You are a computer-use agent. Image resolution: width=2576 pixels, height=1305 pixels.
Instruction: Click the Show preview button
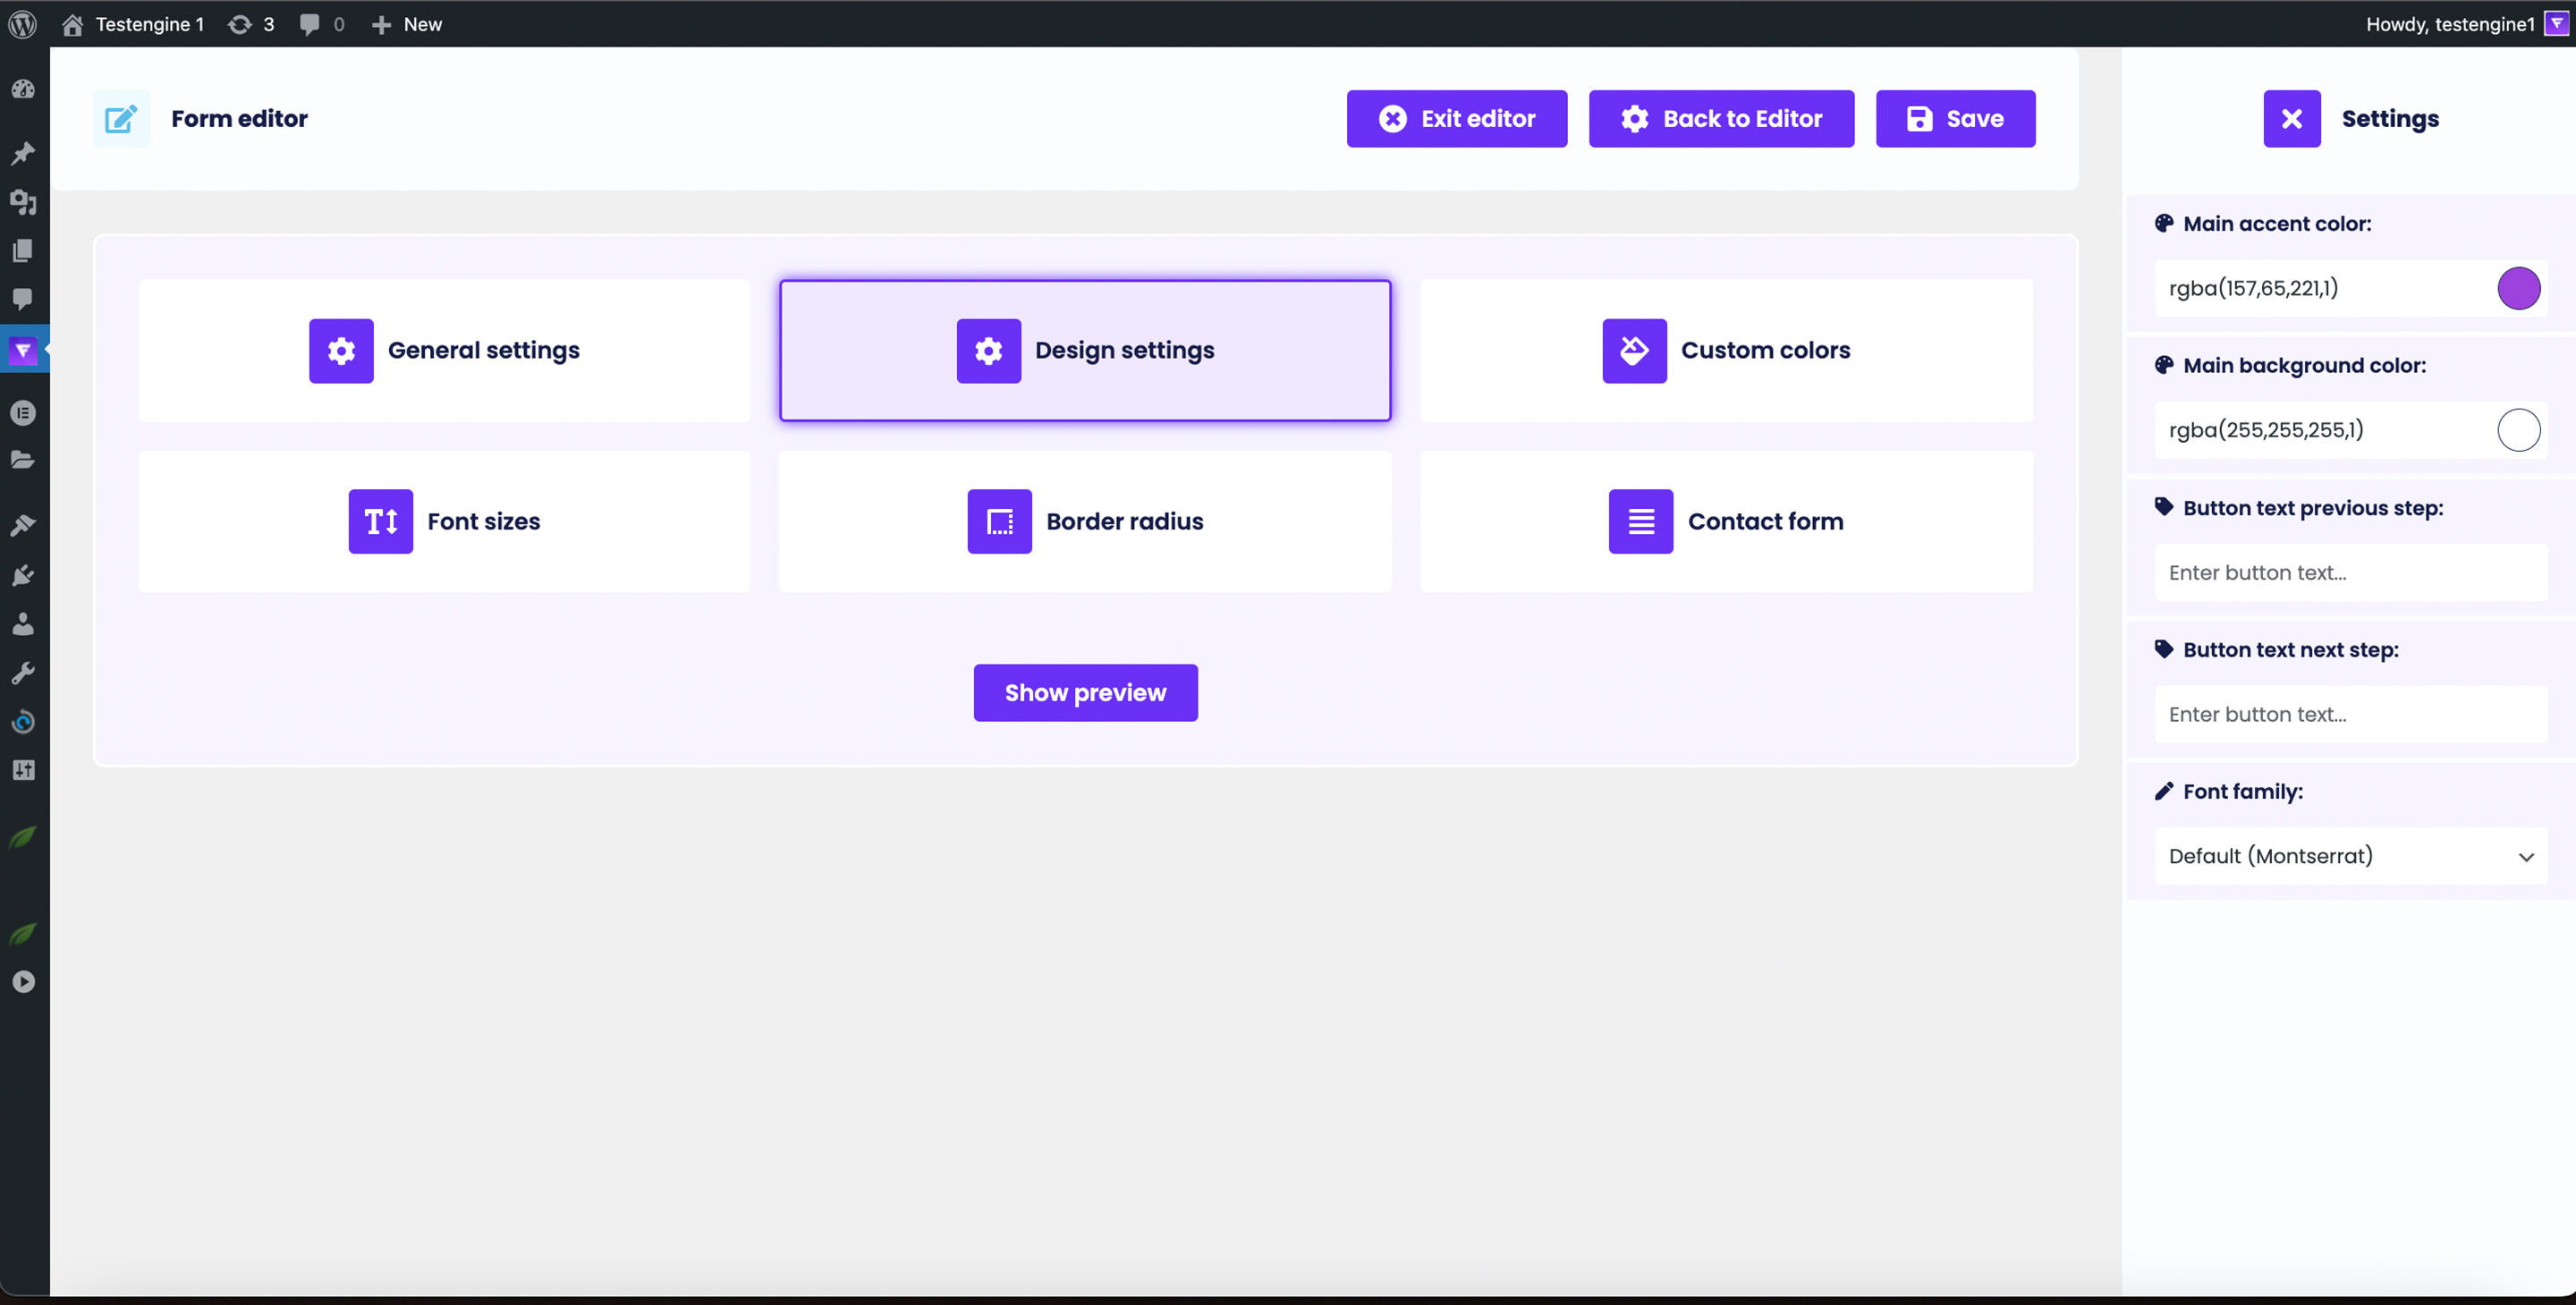pyautogui.click(x=1085, y=693)
